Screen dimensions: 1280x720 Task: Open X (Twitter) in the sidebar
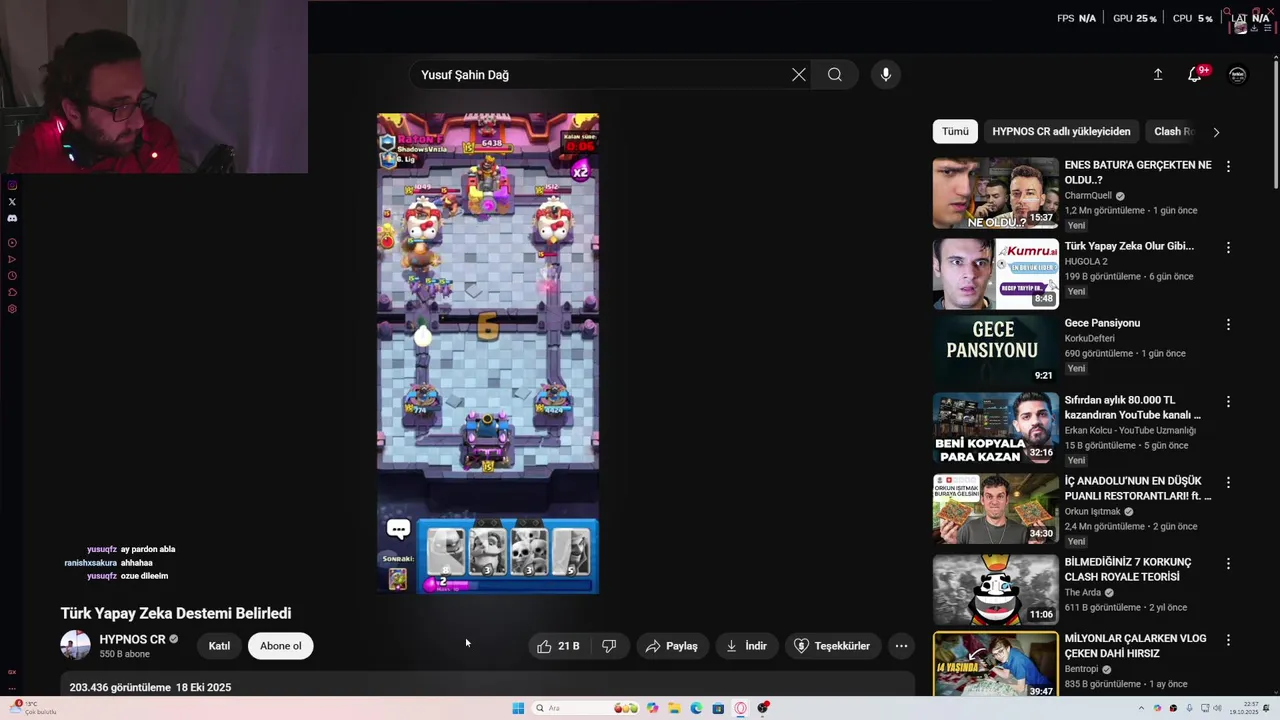tap(12, 202)
